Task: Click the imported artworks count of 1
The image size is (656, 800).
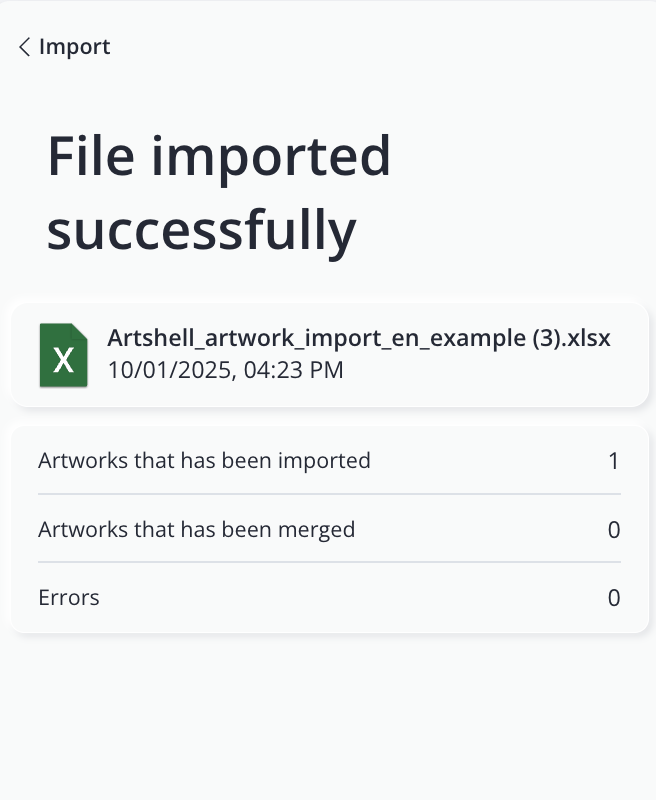Action: click(x=614, y=461)
